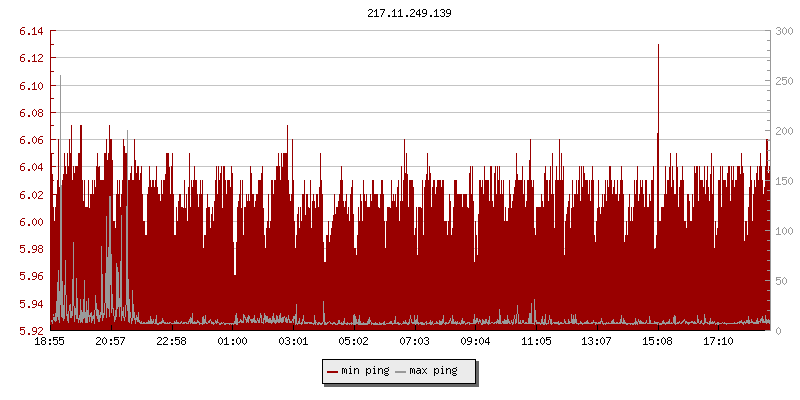The height and width of the screenshot is (400, 800).
Task: Click the 09:04 time axis label
Action: point(476,342)
